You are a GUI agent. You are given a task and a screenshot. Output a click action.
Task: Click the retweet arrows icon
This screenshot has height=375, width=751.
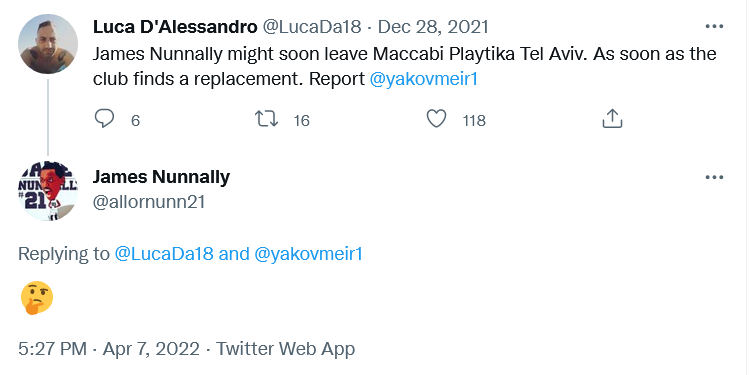pos(266,119)
